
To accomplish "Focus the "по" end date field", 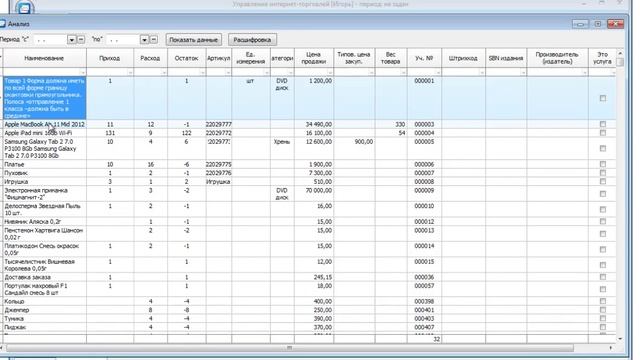I will point(123,40).
